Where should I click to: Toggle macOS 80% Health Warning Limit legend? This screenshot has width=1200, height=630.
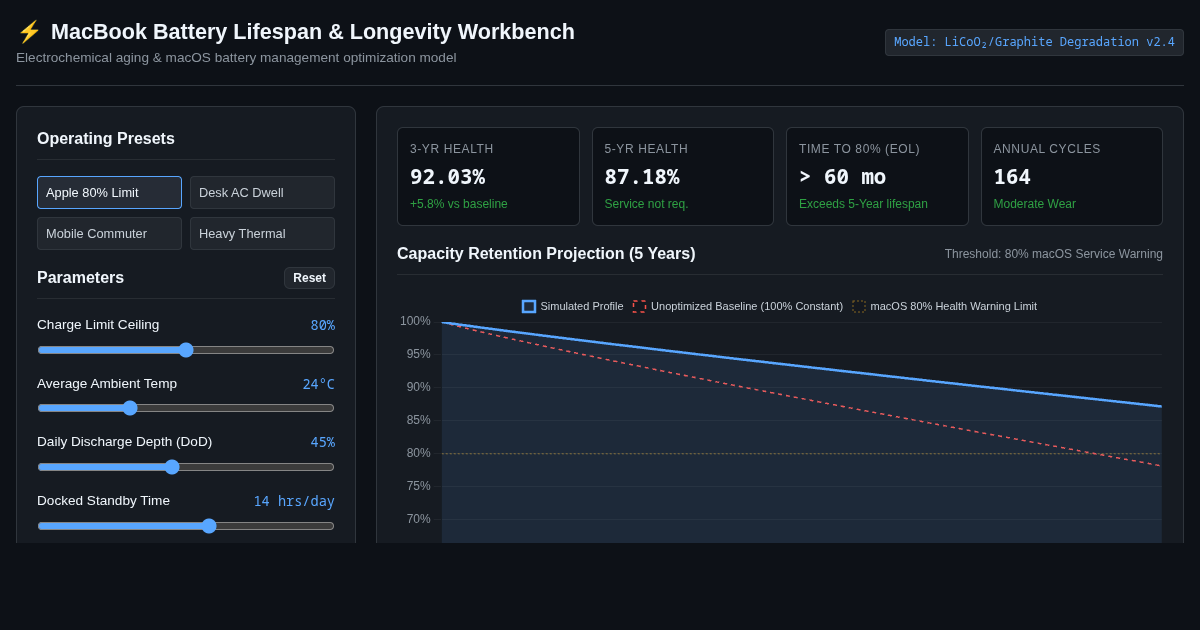(x=945, y=306)
